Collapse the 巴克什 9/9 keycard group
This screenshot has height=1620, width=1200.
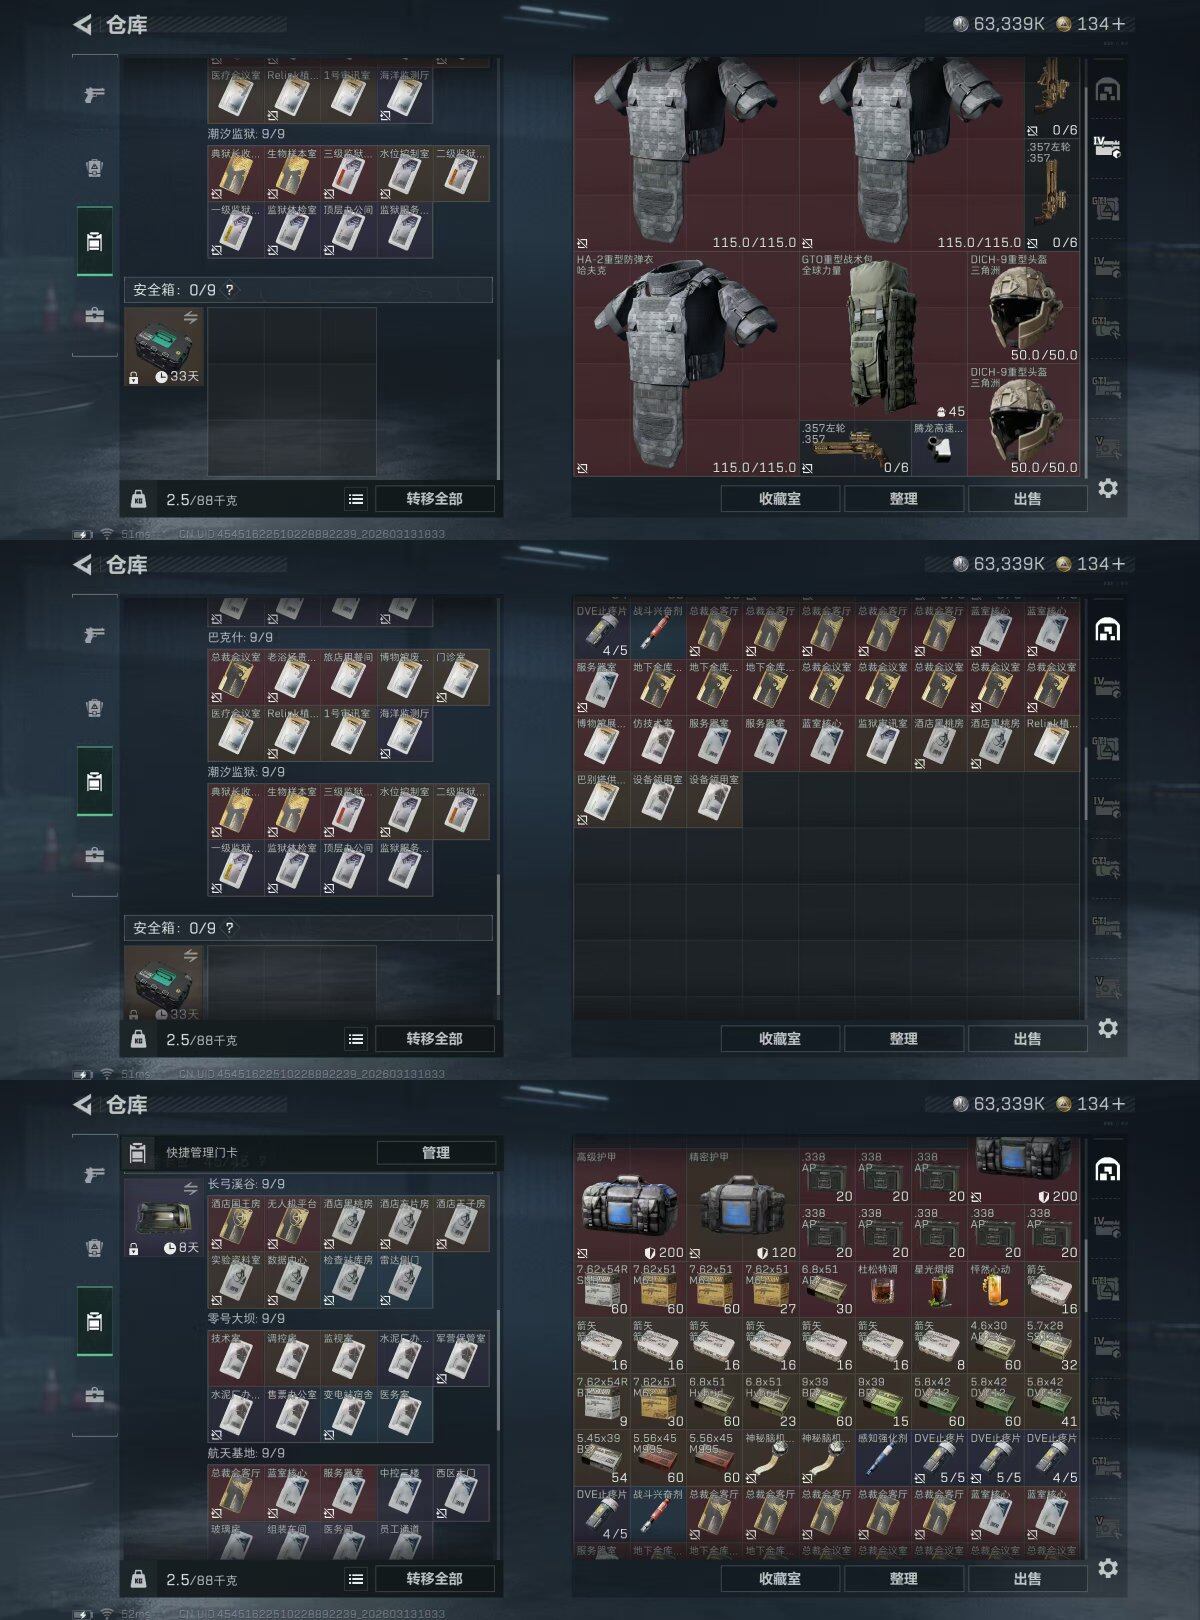tap(240, 637)
